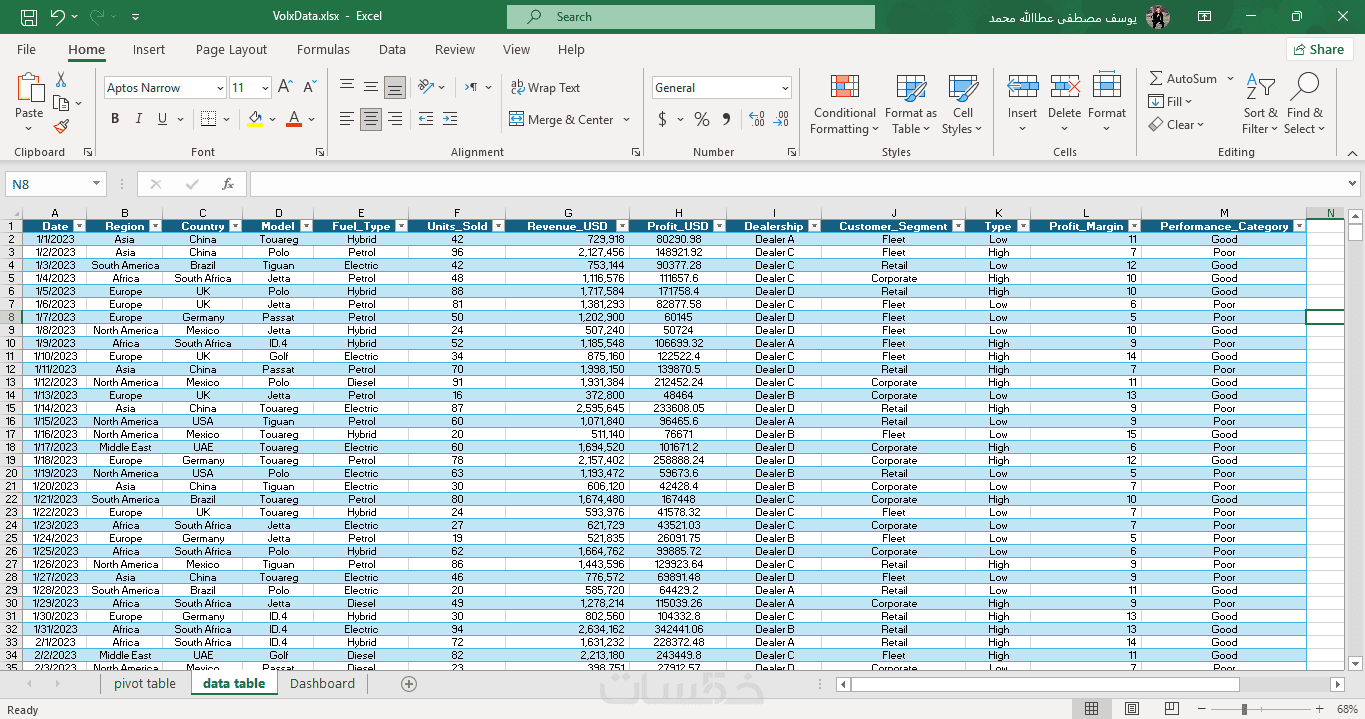Click the Share button
Viewport: 1365px width, 719px height.
(1318, 49)
